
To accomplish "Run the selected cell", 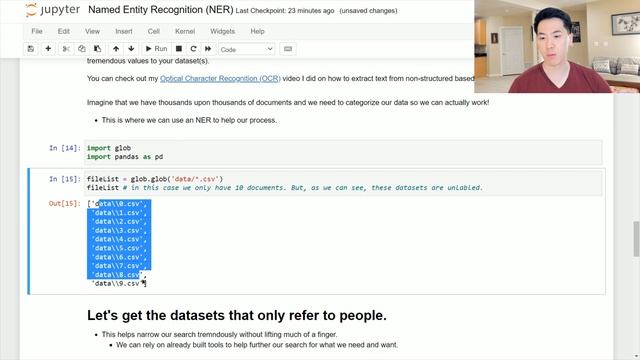I will click(157, 49).
